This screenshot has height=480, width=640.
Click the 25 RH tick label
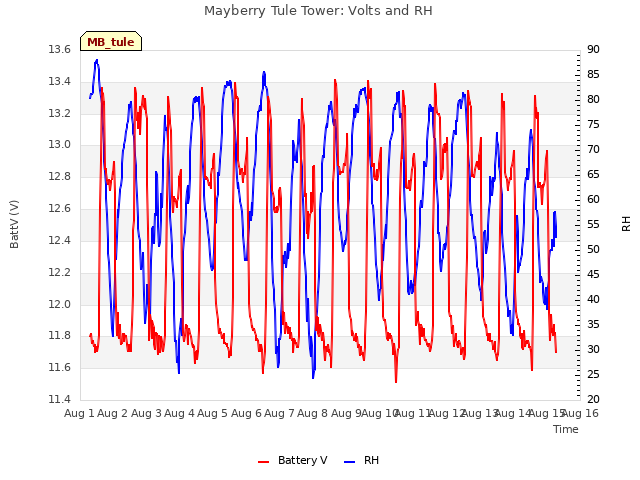point(593,374)
